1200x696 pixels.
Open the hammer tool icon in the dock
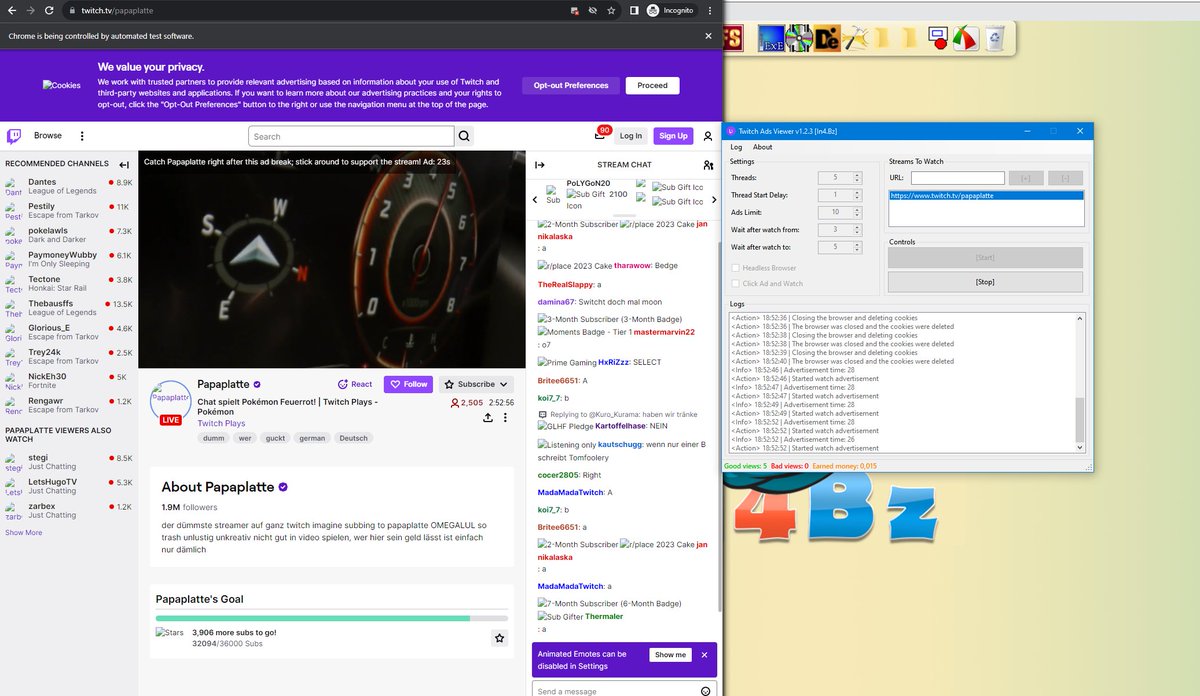854,39
